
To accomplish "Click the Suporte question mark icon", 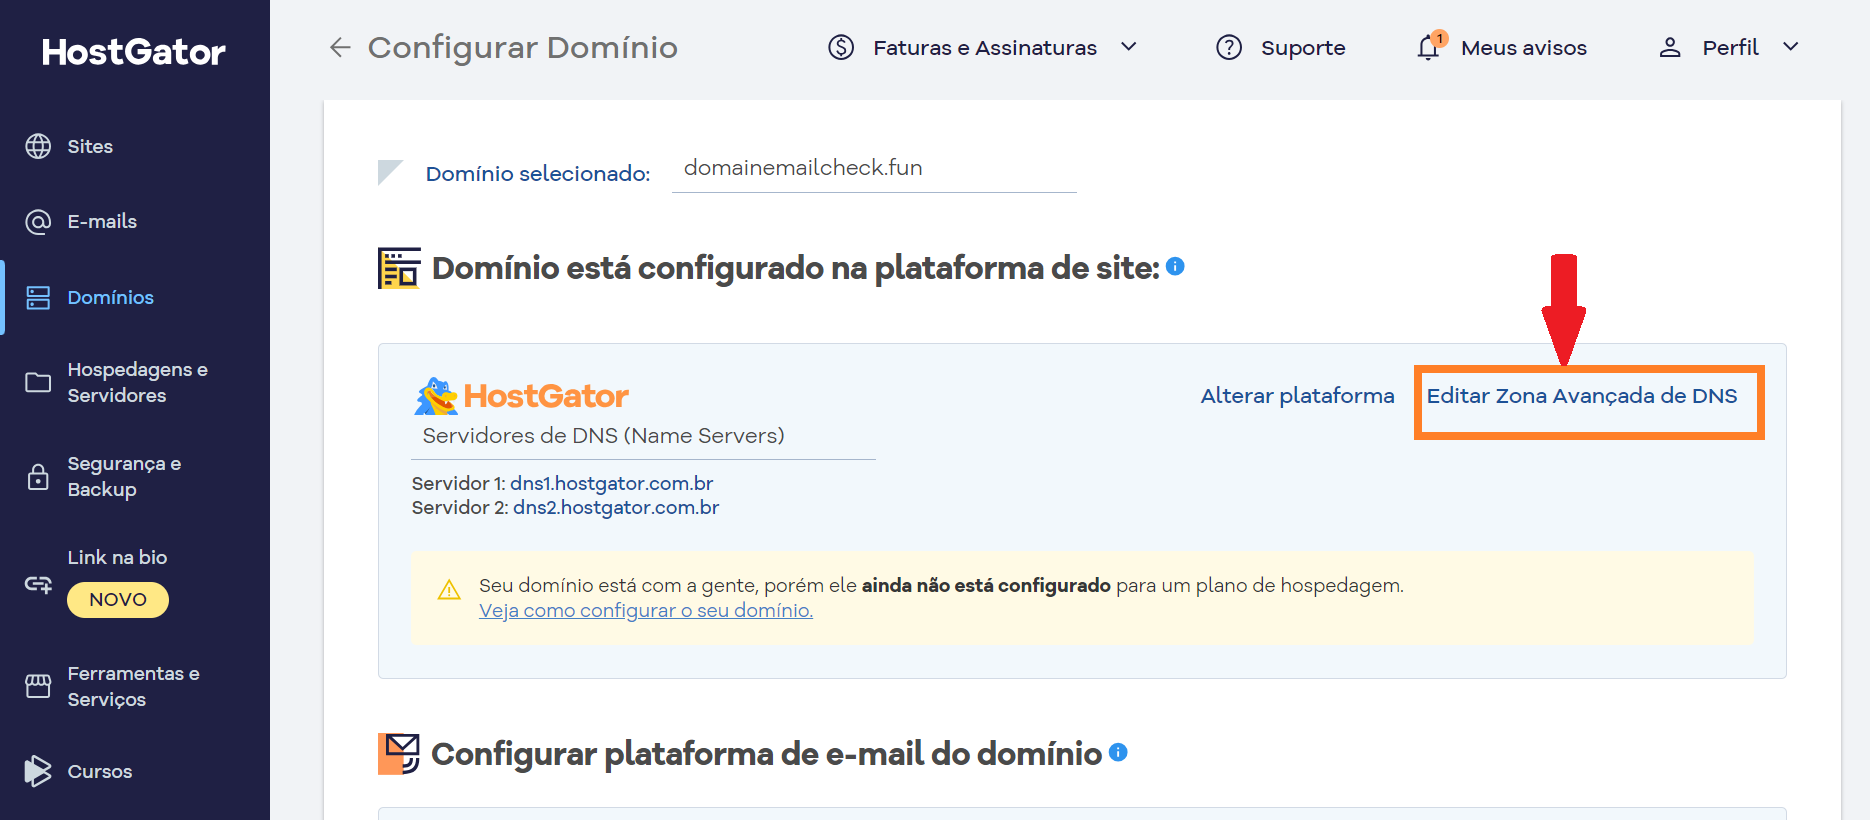I will (1229, 47).
